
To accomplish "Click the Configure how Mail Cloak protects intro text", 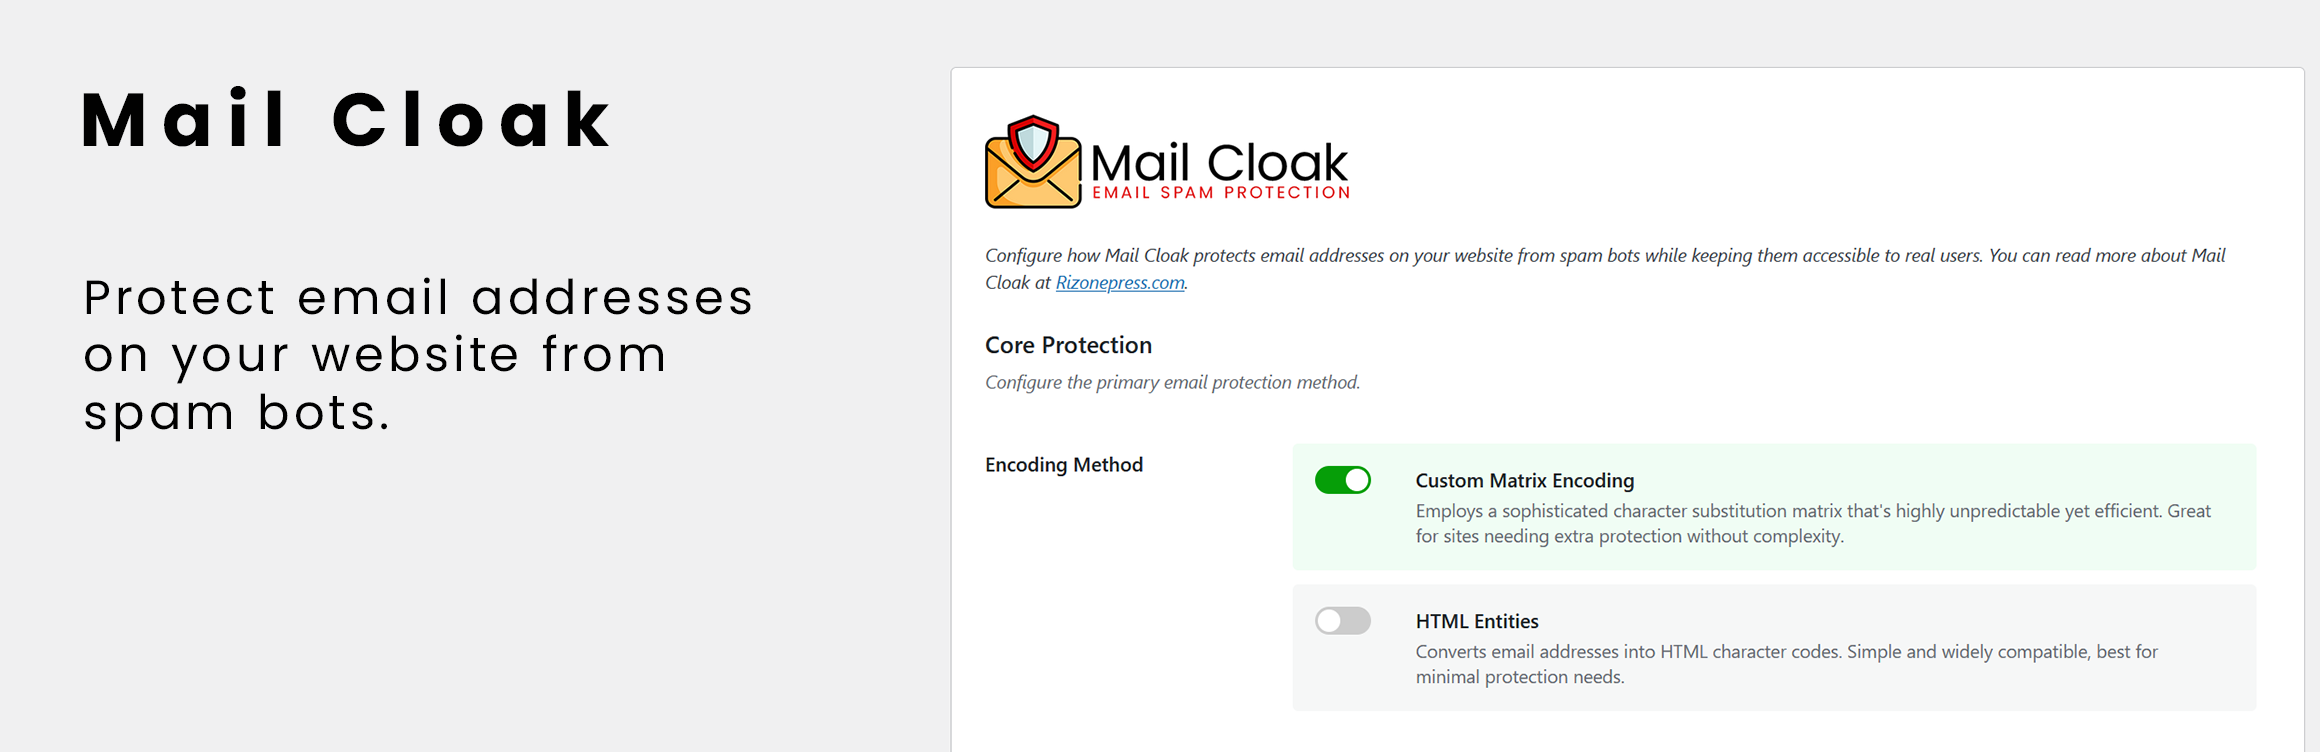I will 1605,269.
